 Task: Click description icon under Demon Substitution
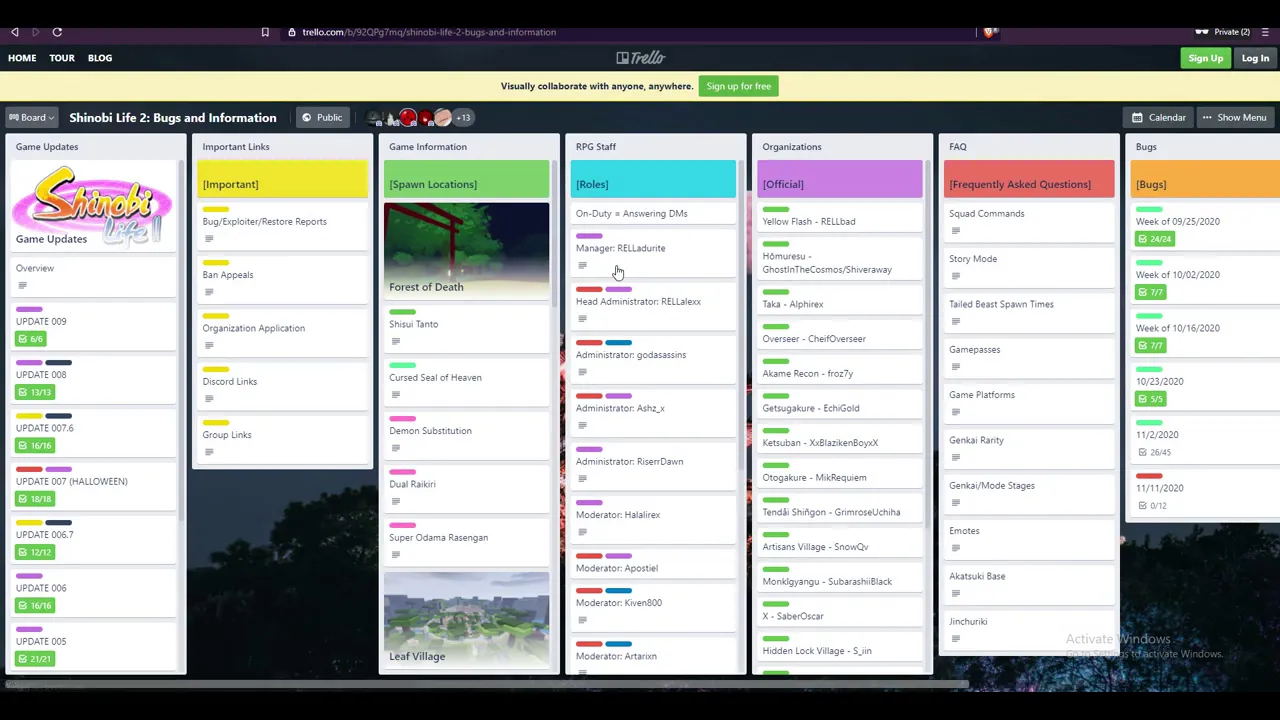click(395, 448)
